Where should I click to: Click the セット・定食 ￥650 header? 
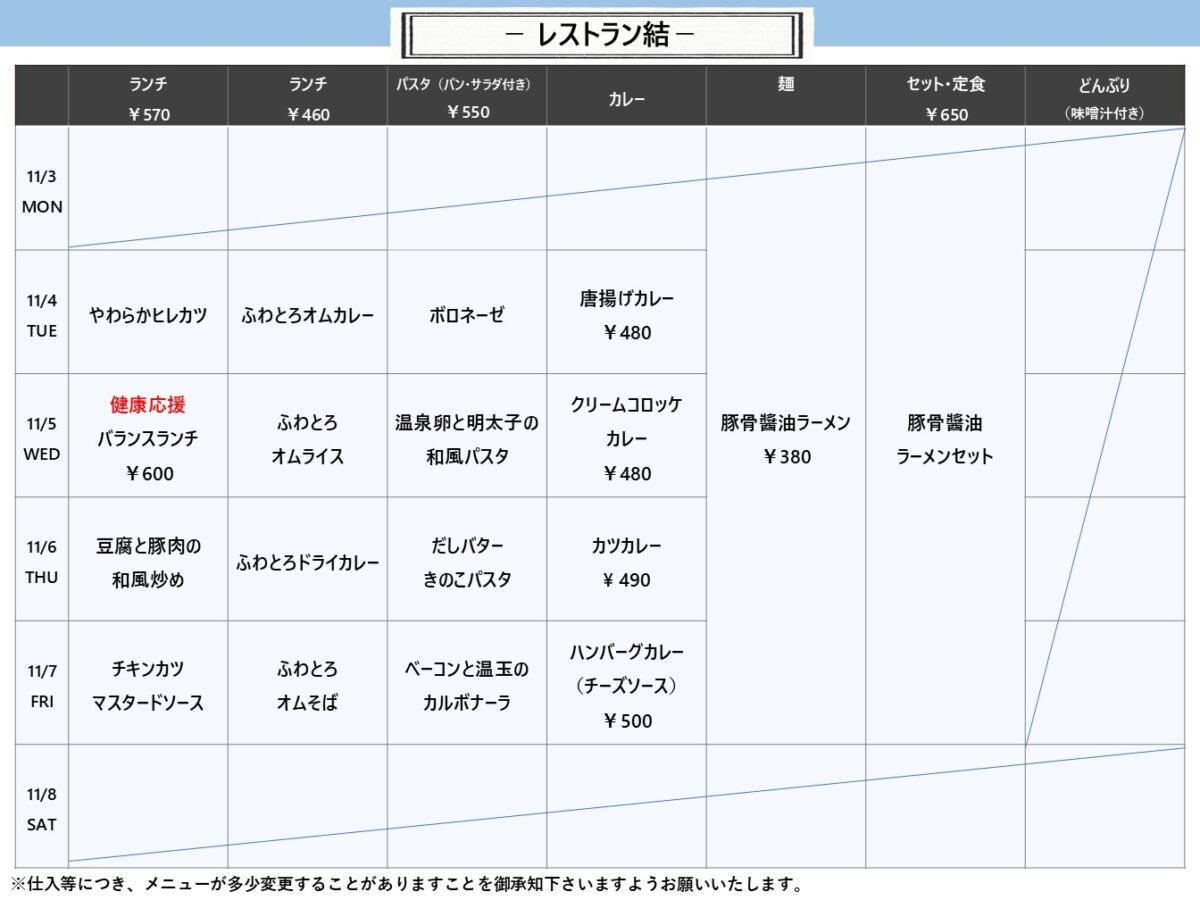945,98
